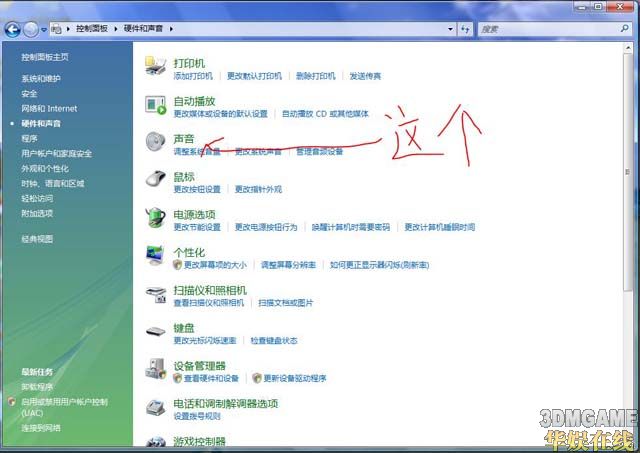
Task: Click the Forward navigation arrow
Action: click(x=31, y=29)
